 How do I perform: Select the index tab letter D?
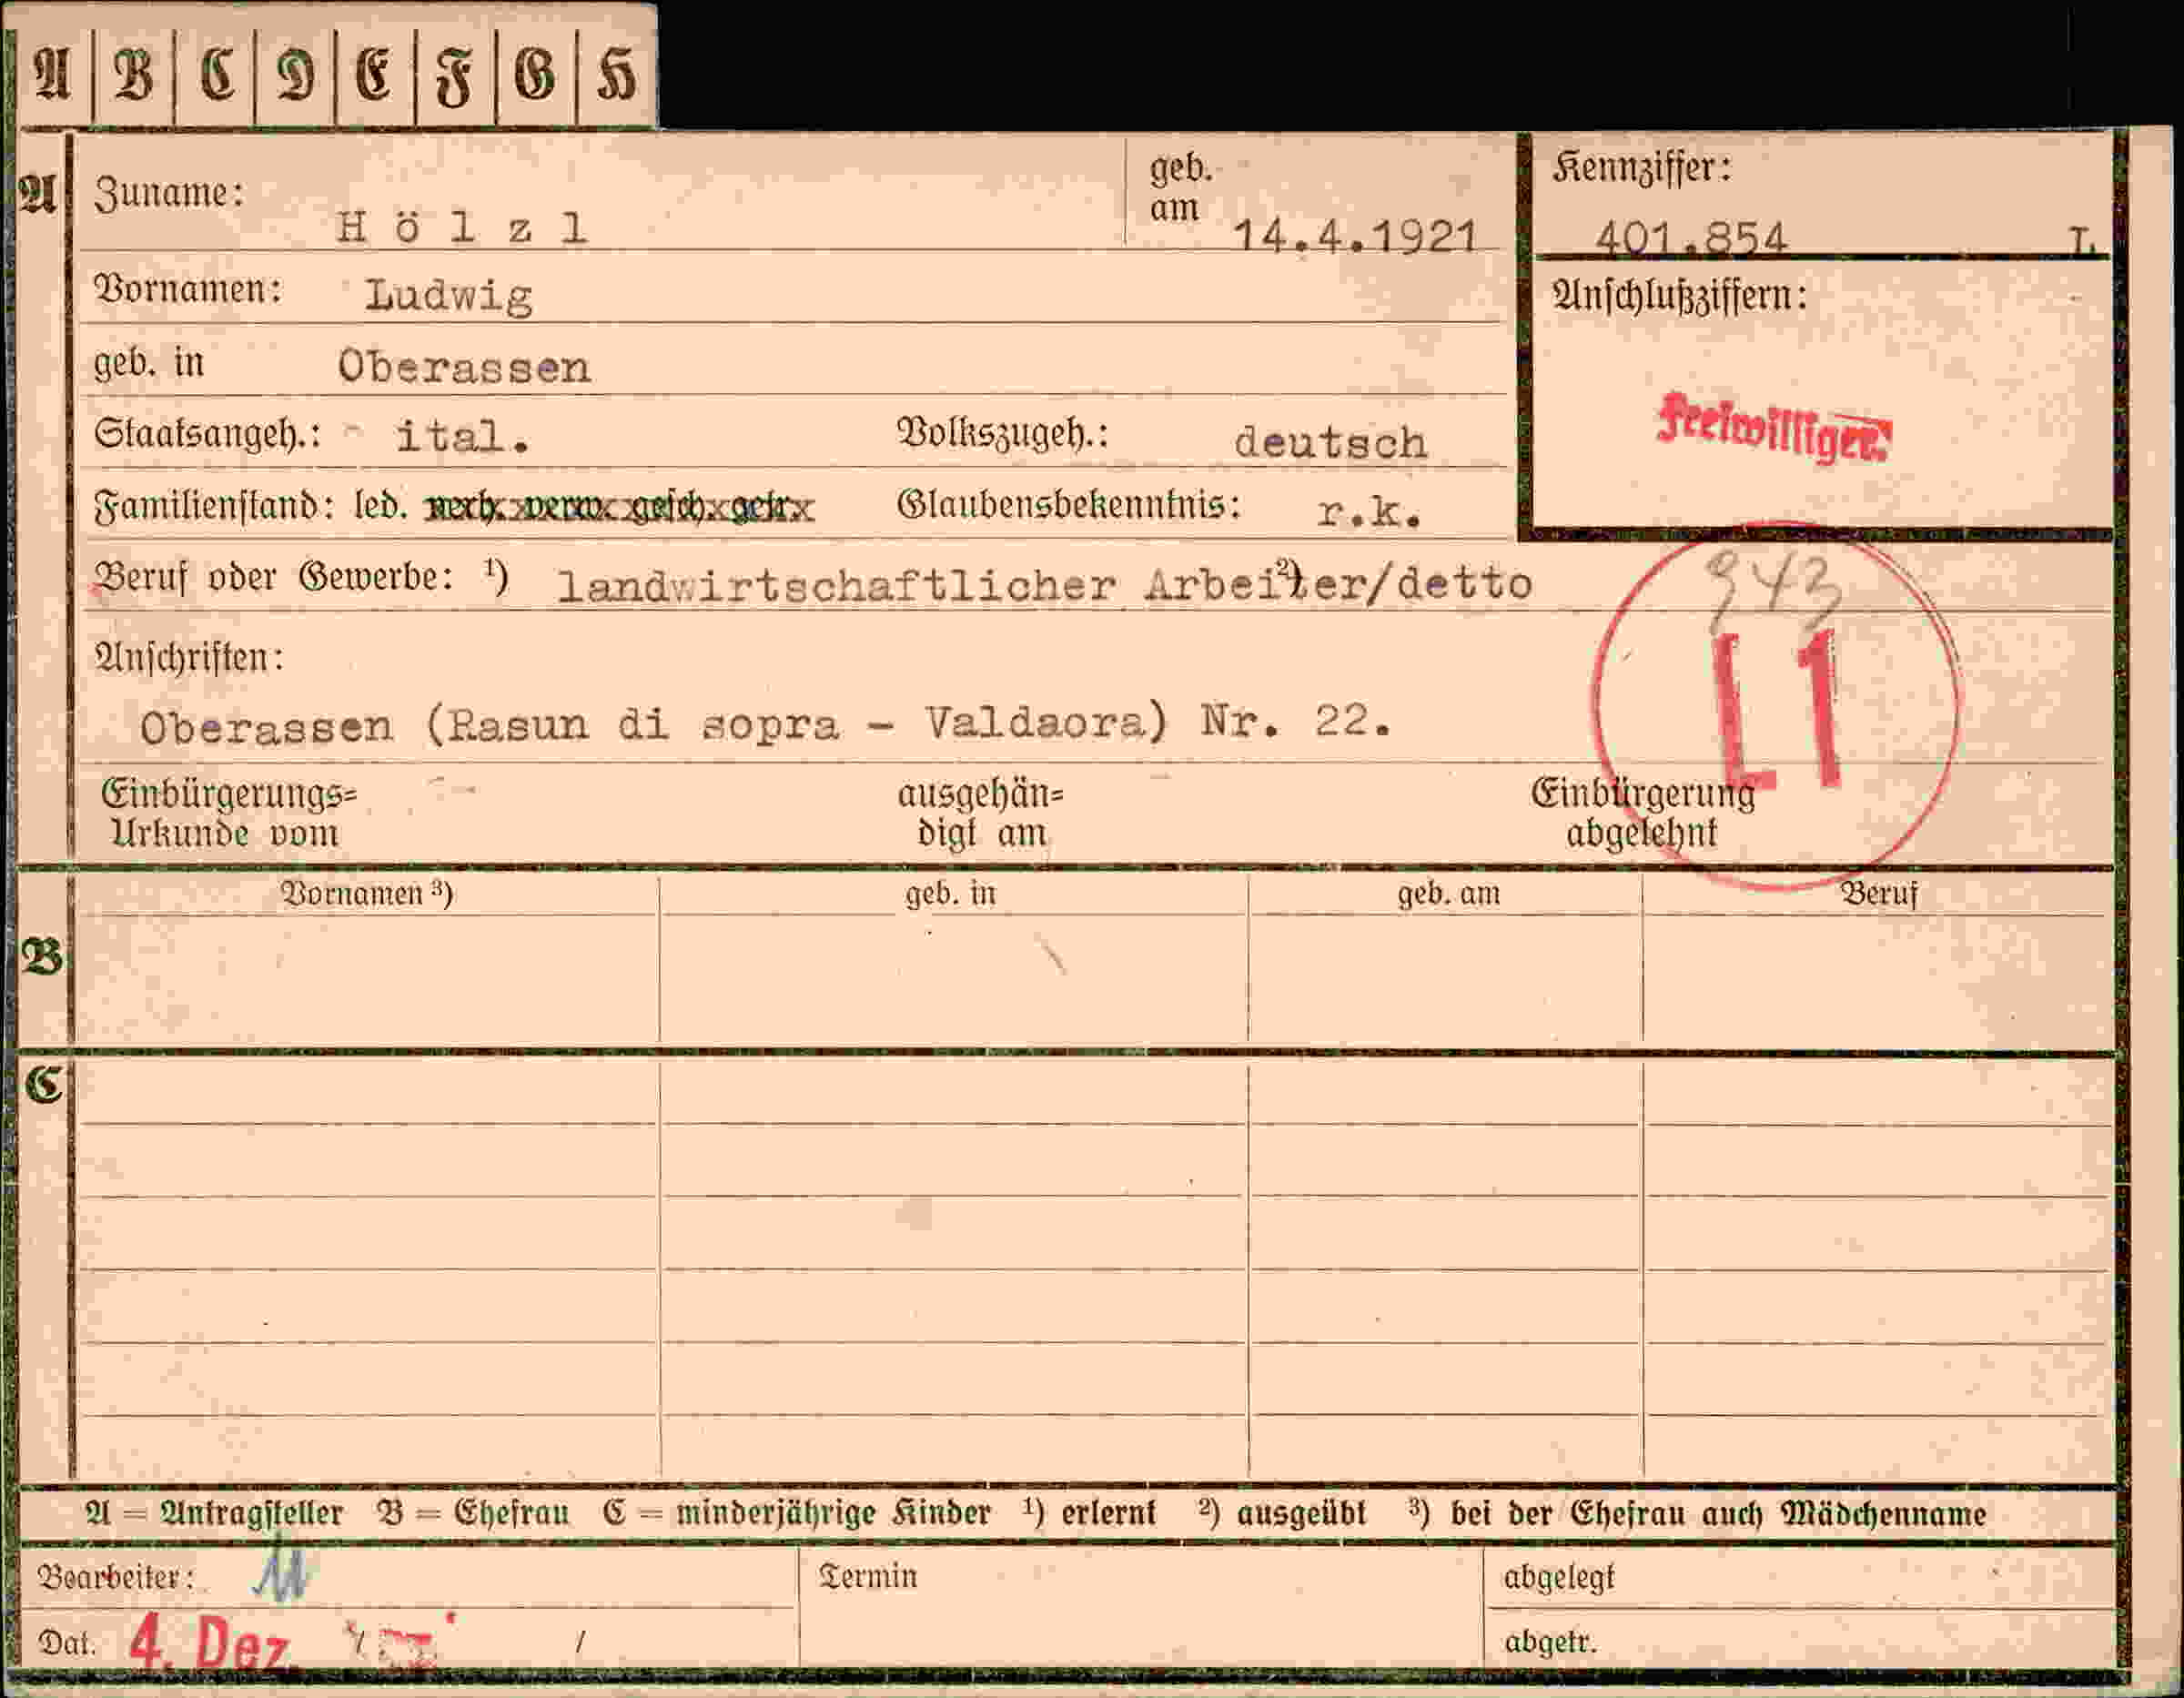click(x=296, y=74)
